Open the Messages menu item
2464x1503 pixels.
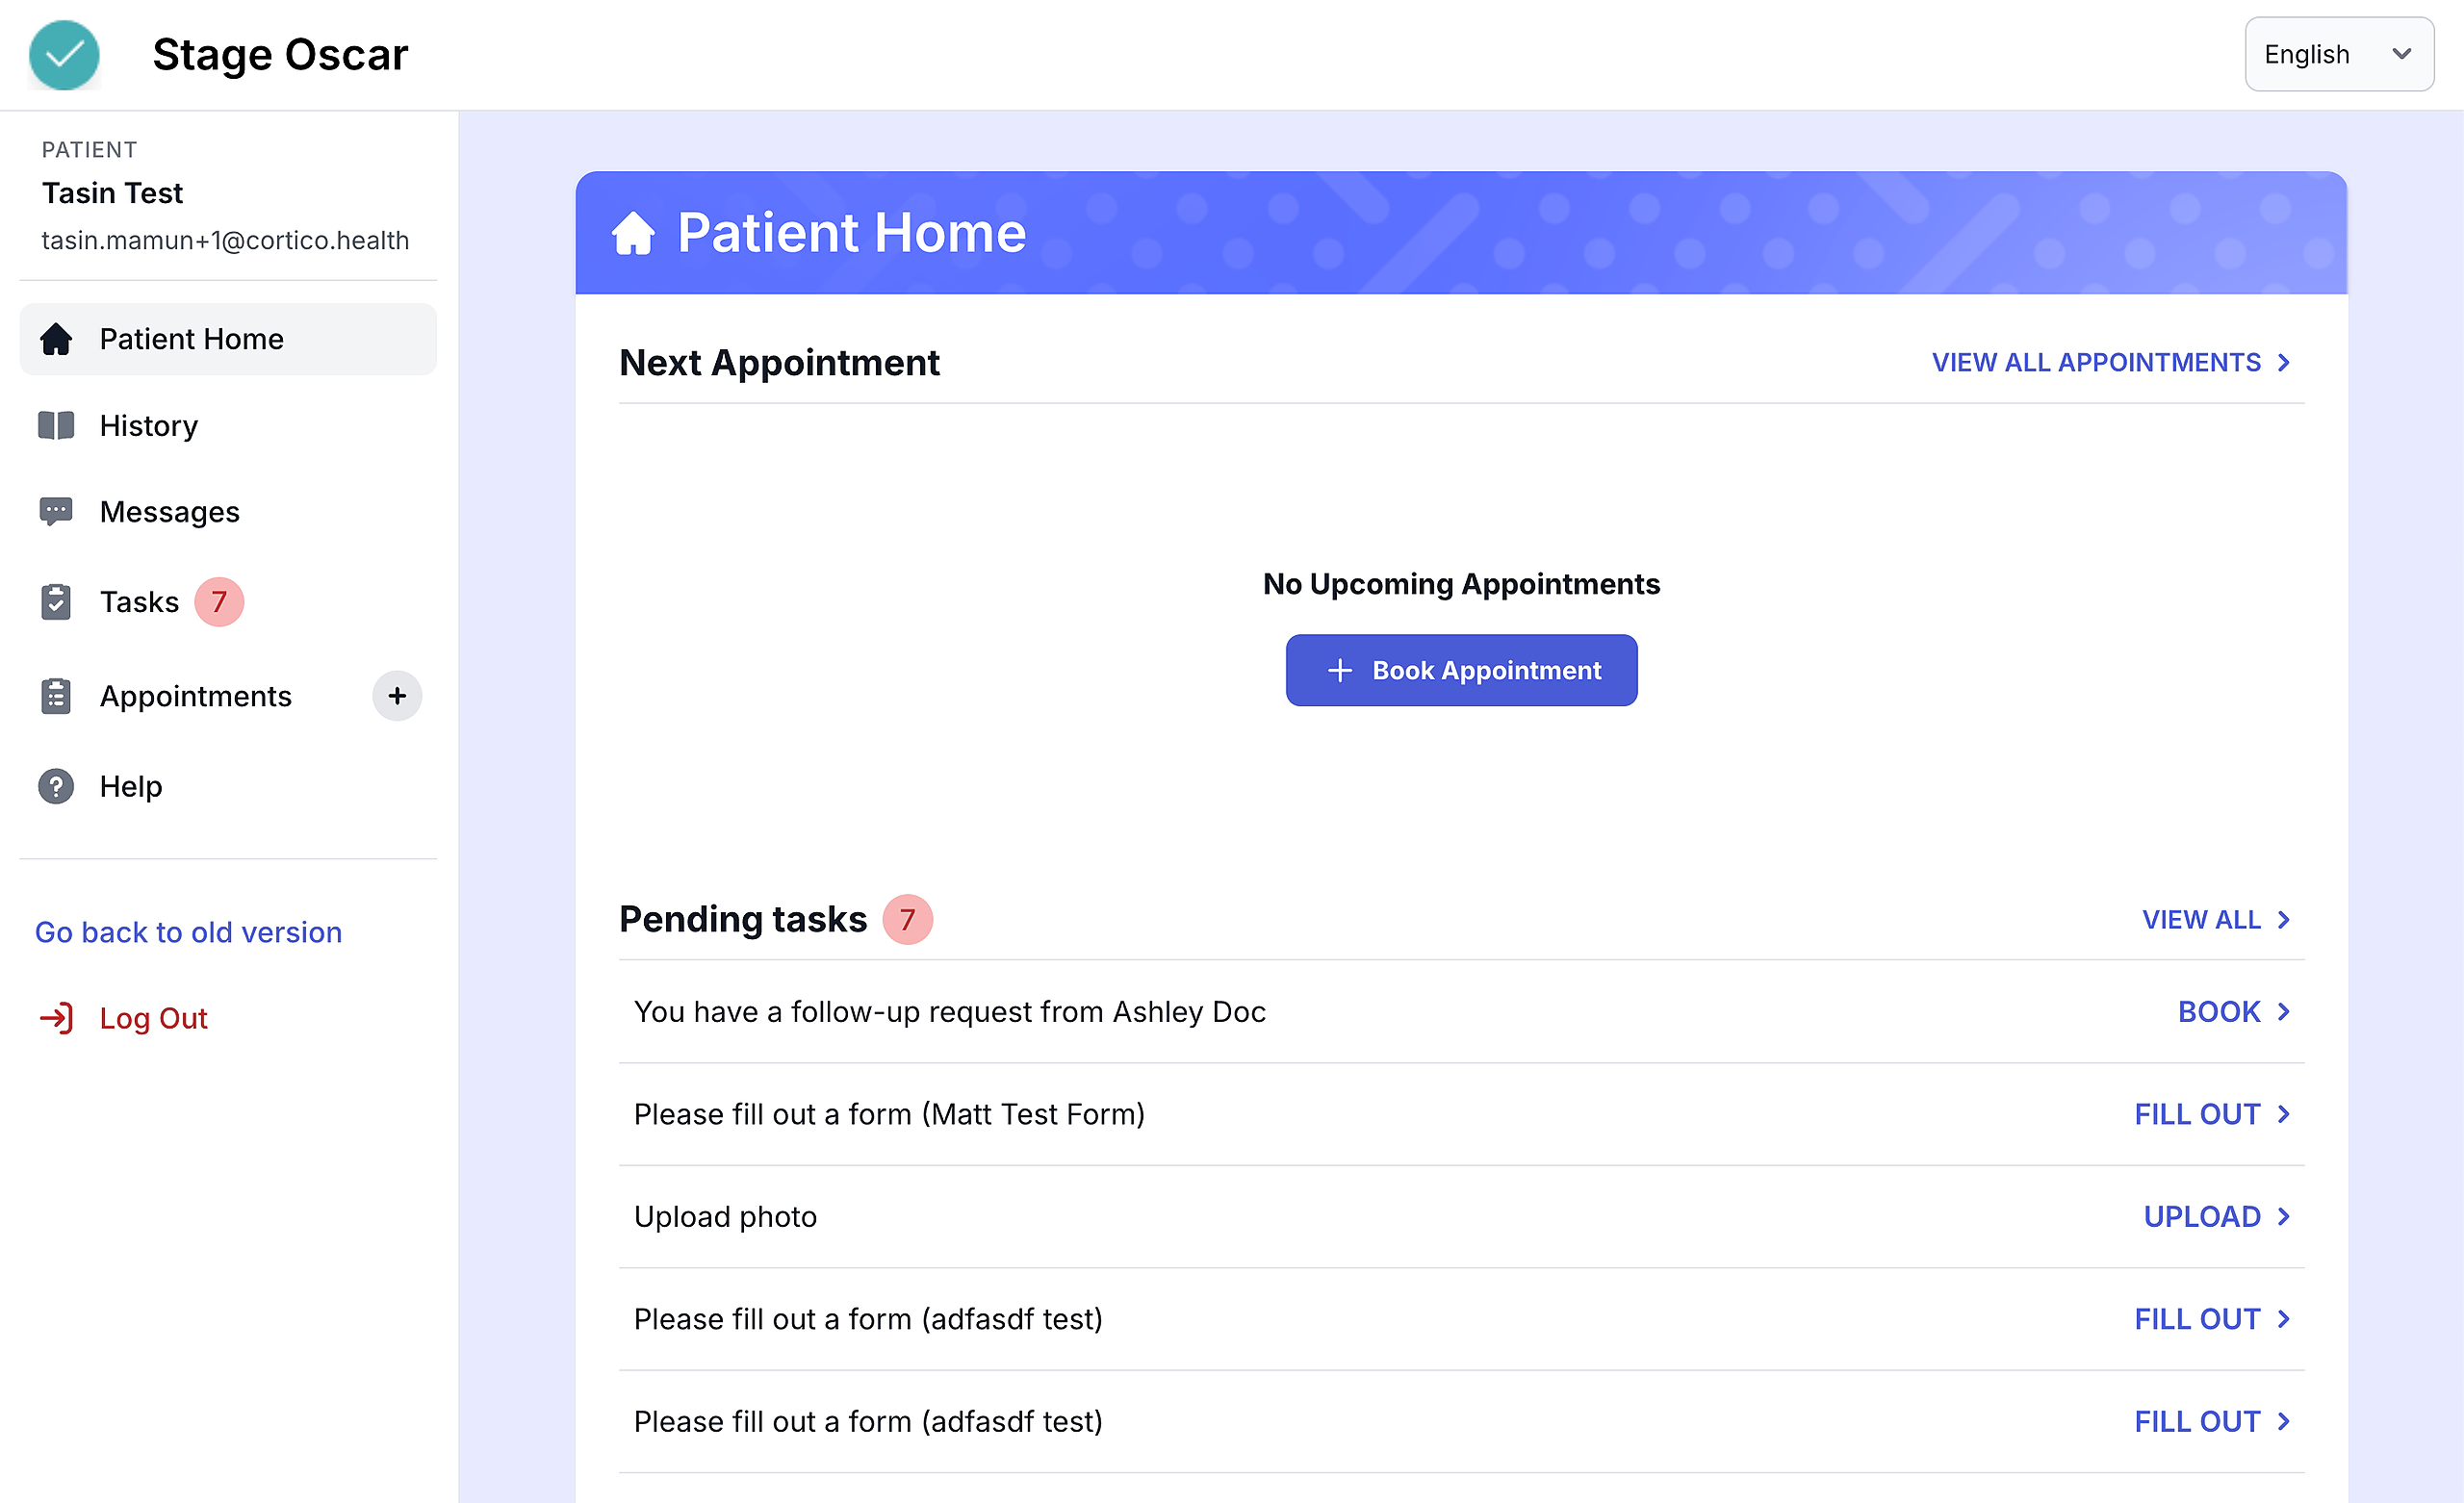click(170, 512)
